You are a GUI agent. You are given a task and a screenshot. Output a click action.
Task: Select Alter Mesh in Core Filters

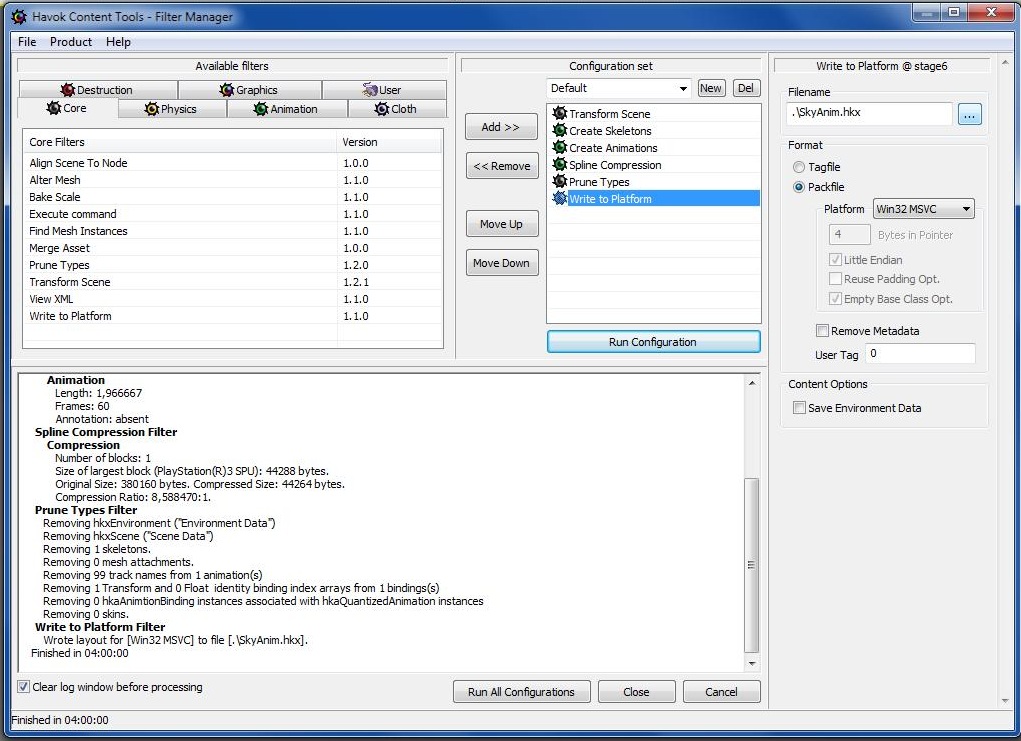tap(232, 180)
